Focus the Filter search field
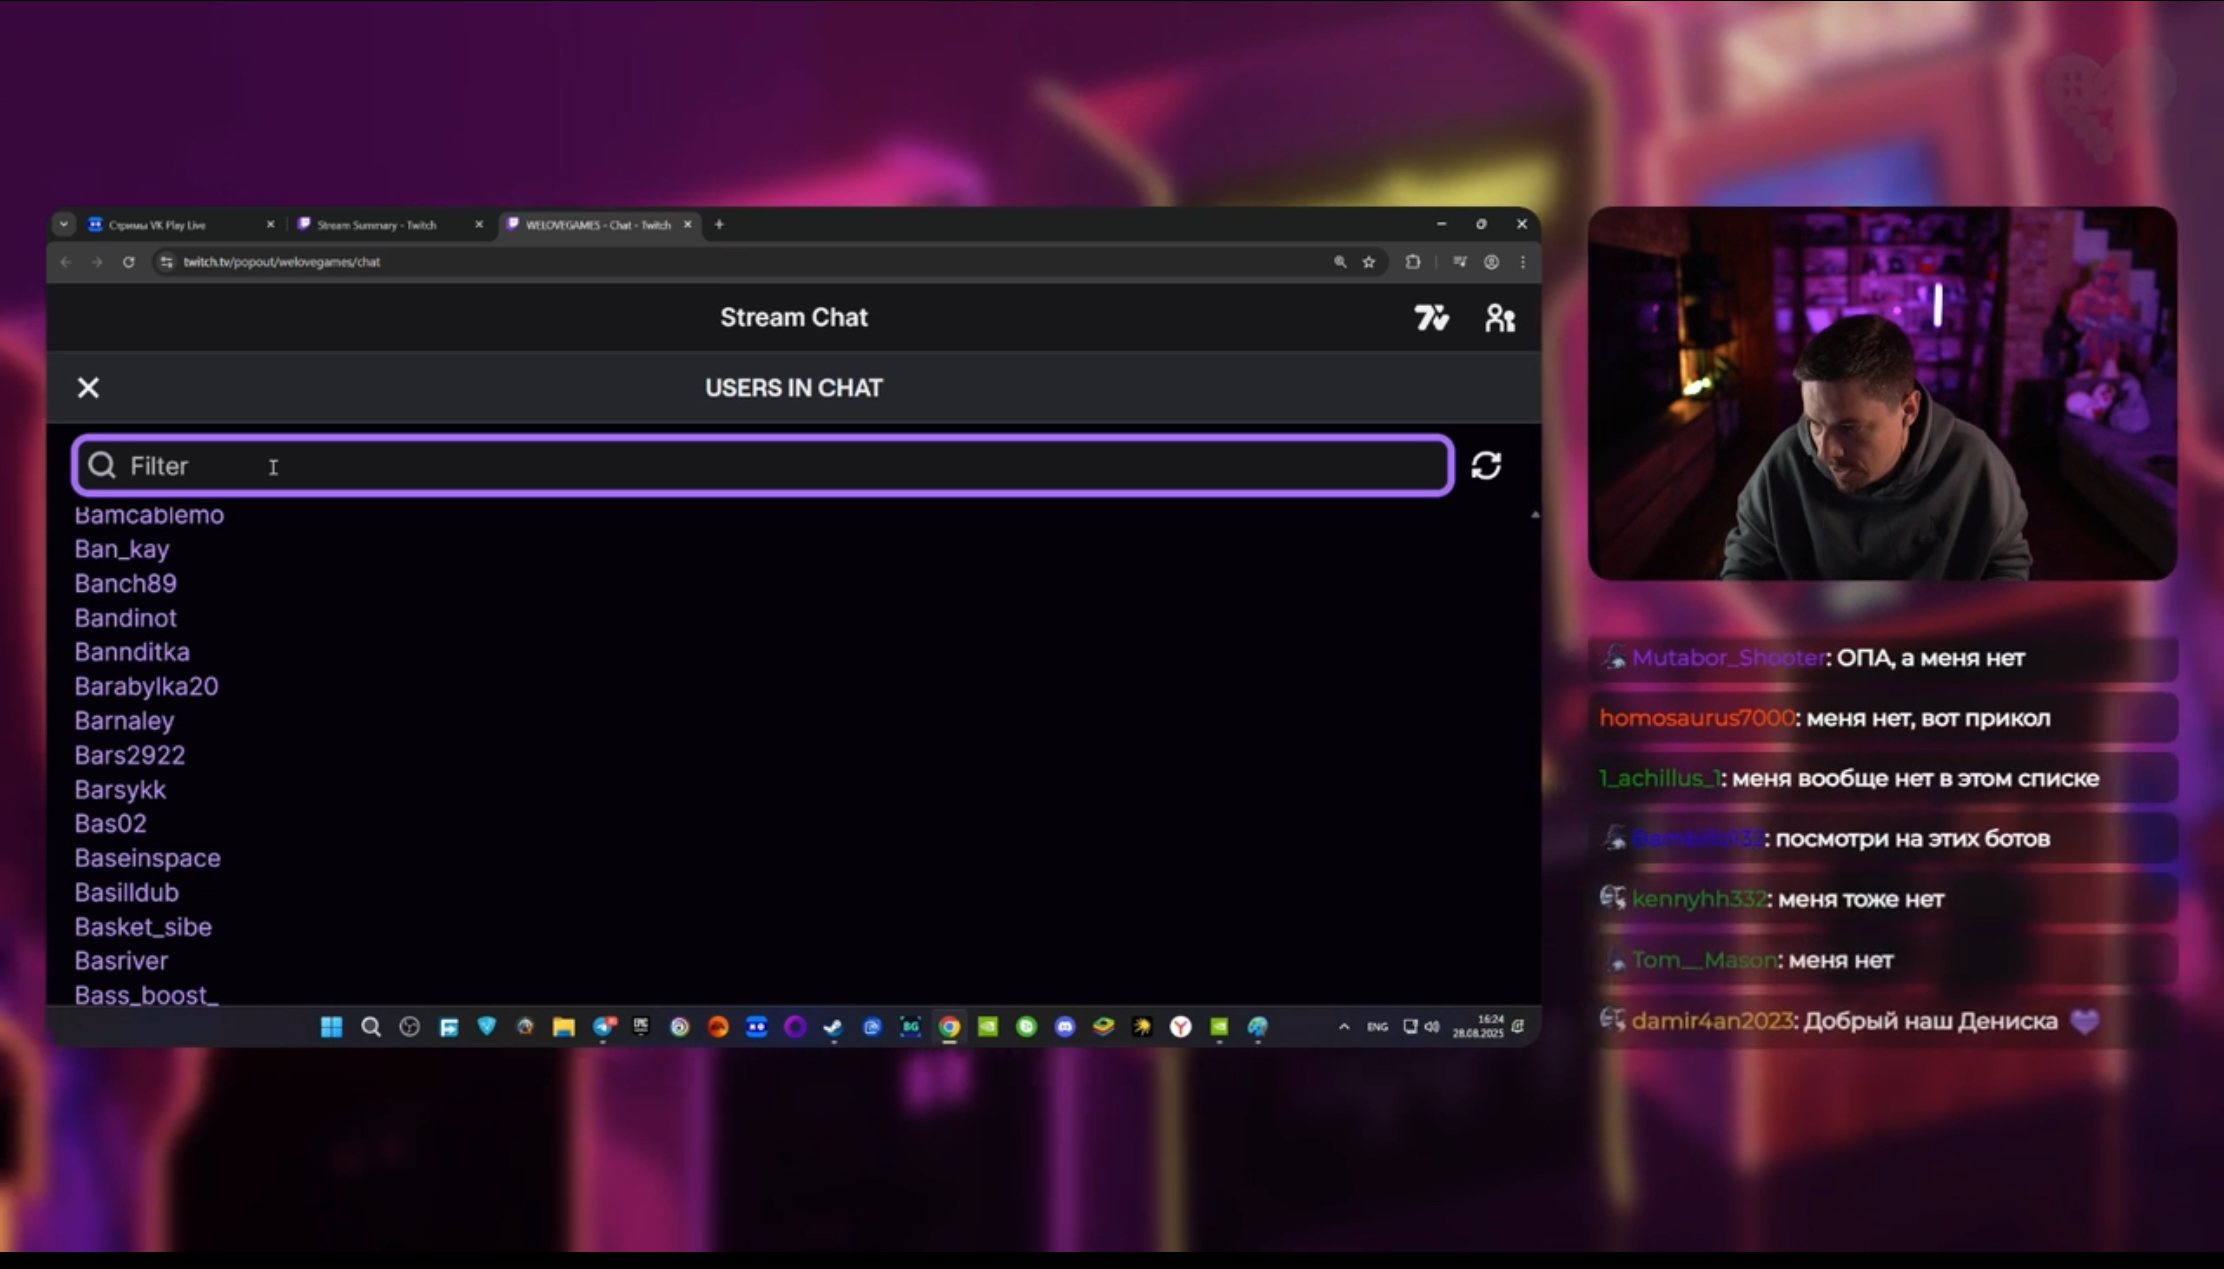2224x1269 pixels. [760, 466]
